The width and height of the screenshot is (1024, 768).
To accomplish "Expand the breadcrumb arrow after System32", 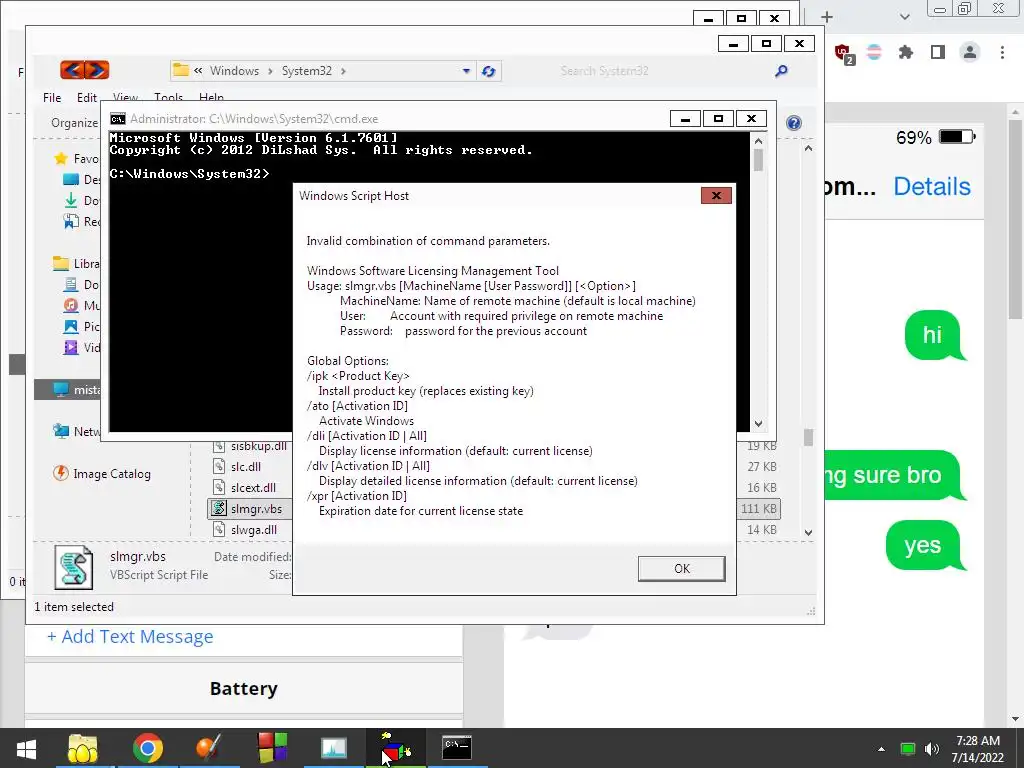I will click(344, 71).
